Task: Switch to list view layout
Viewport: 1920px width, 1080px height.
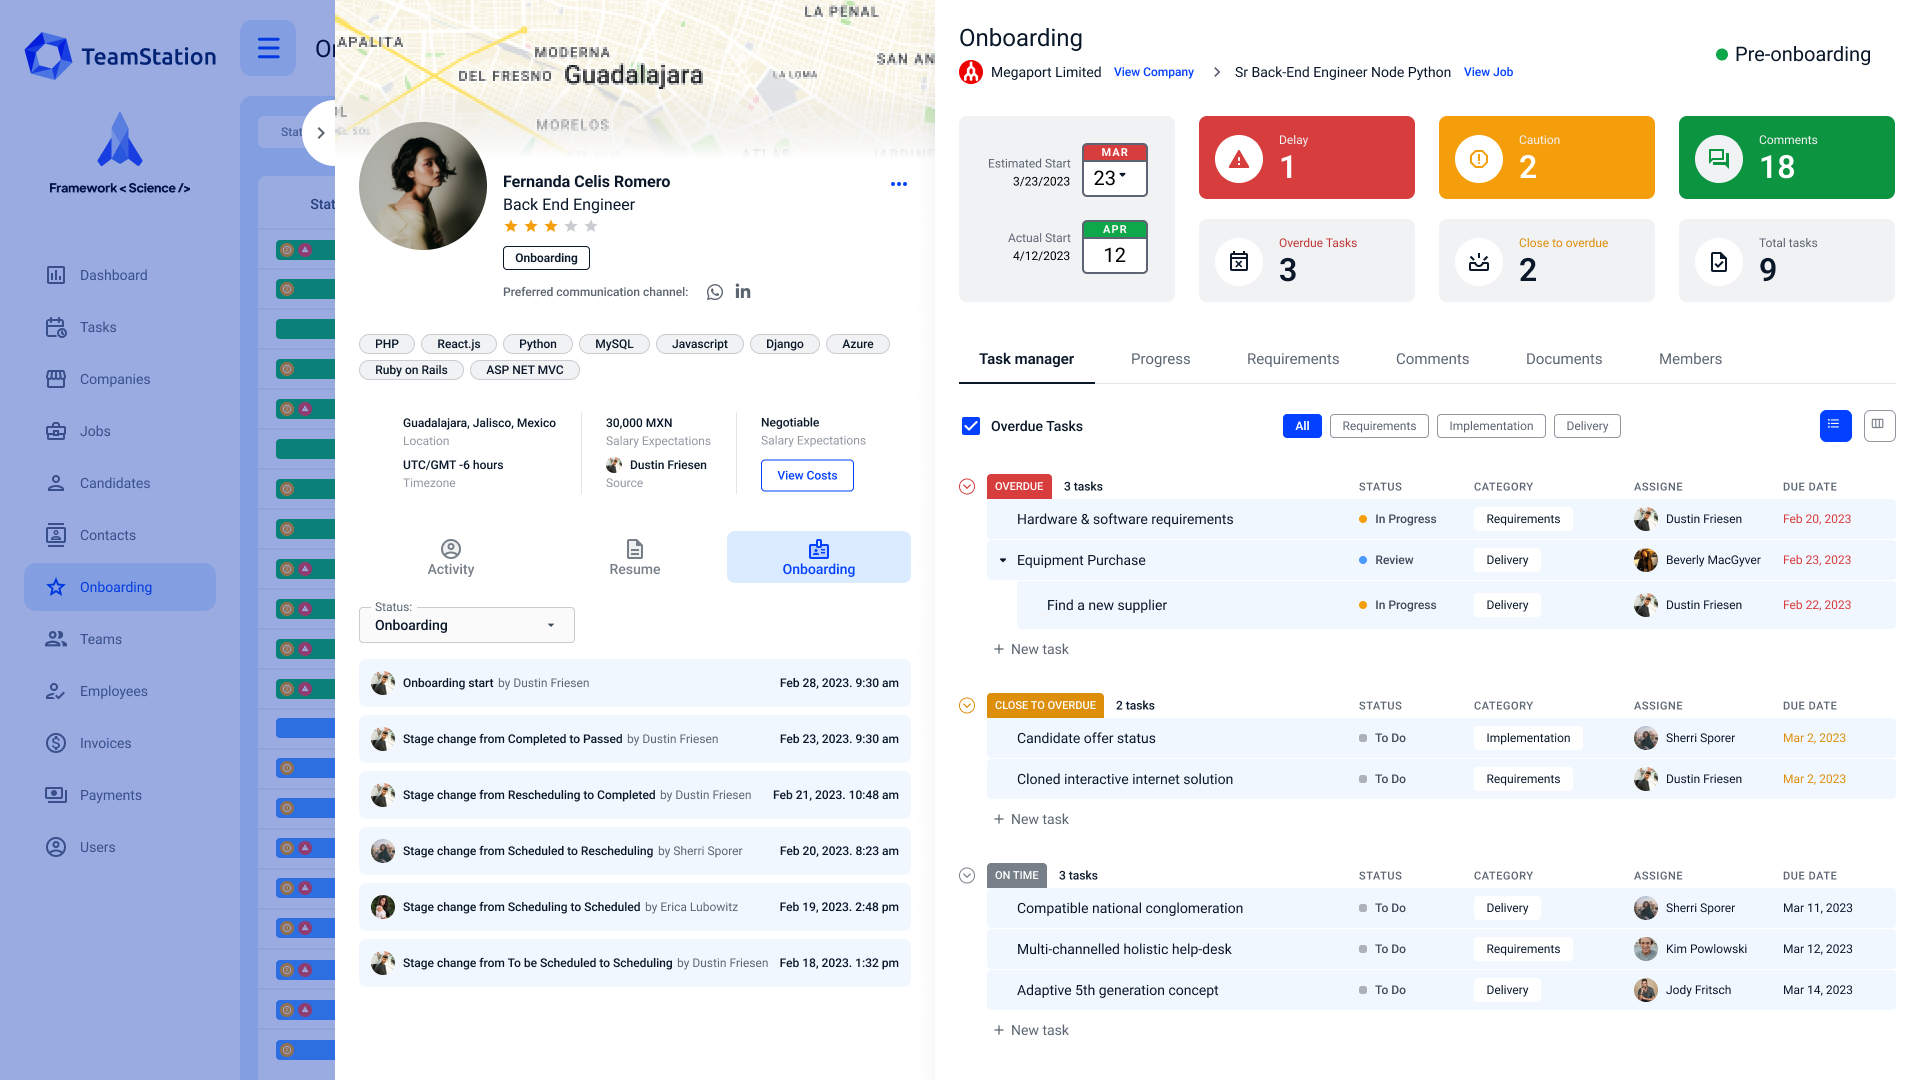Action: [1834, 425]
